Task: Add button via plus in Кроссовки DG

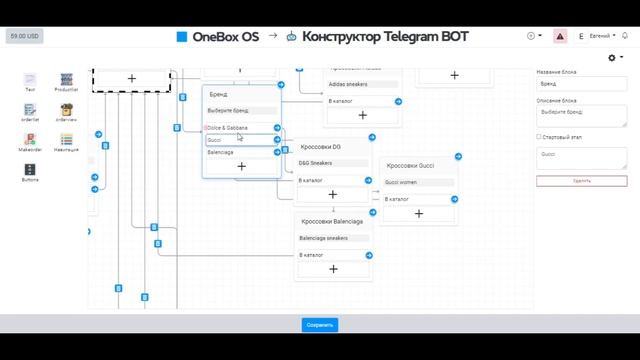Action: click(333, 195)
